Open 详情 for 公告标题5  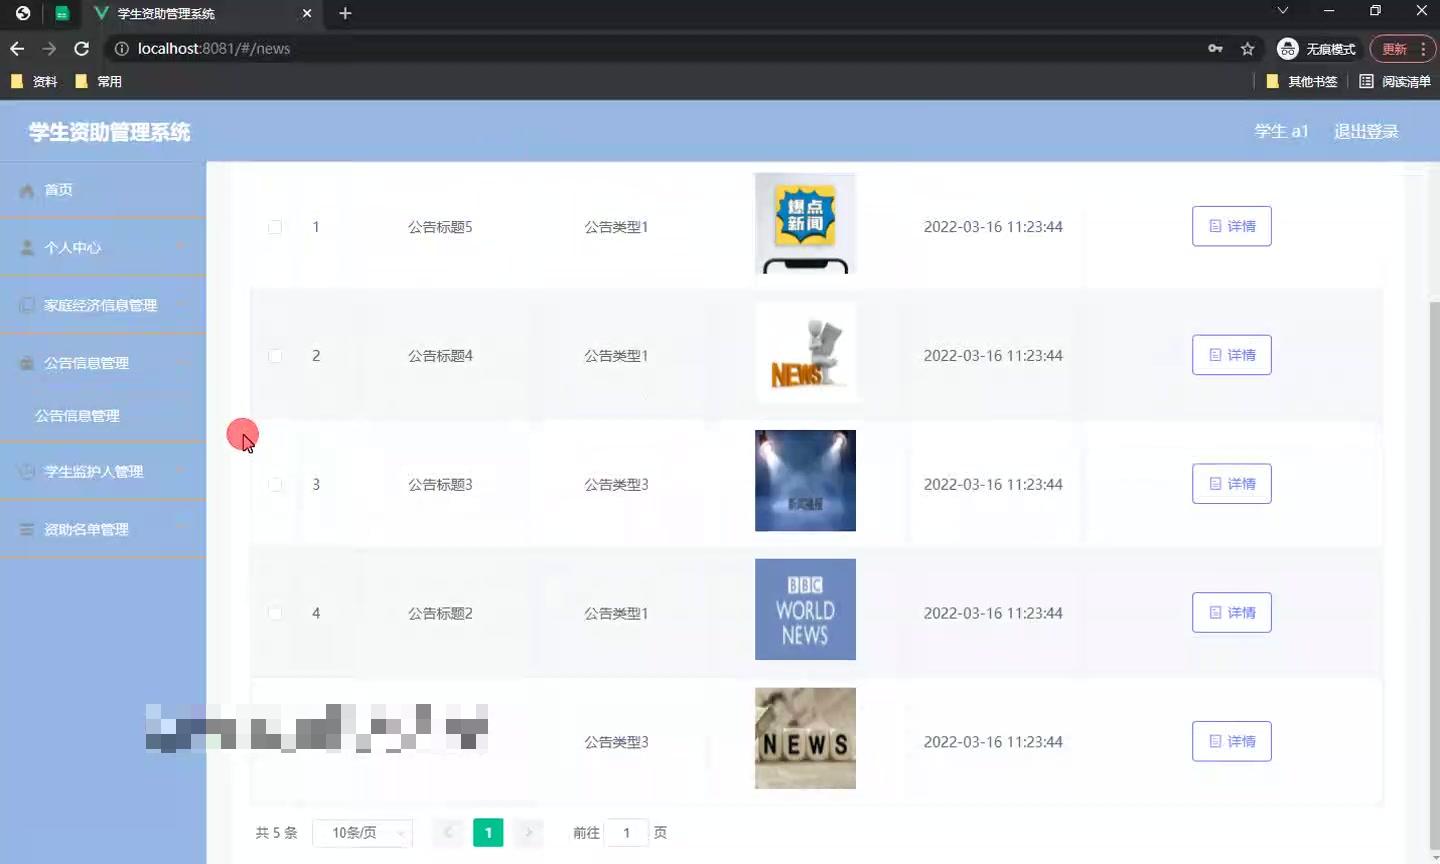[1231, 226]
